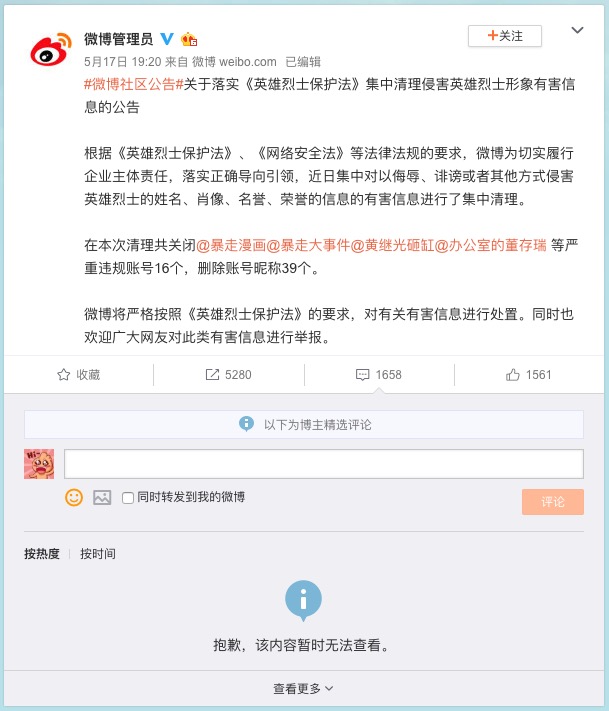
Task: Sort comments by 按时间
Action: 98,554
